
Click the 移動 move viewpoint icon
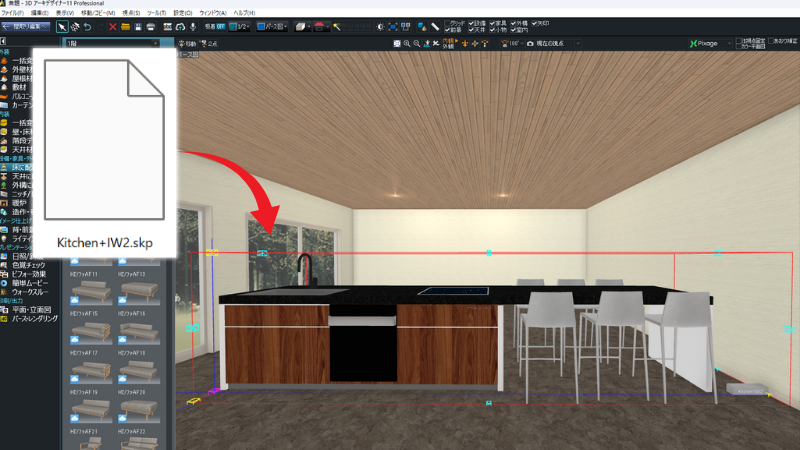(187, 43)
